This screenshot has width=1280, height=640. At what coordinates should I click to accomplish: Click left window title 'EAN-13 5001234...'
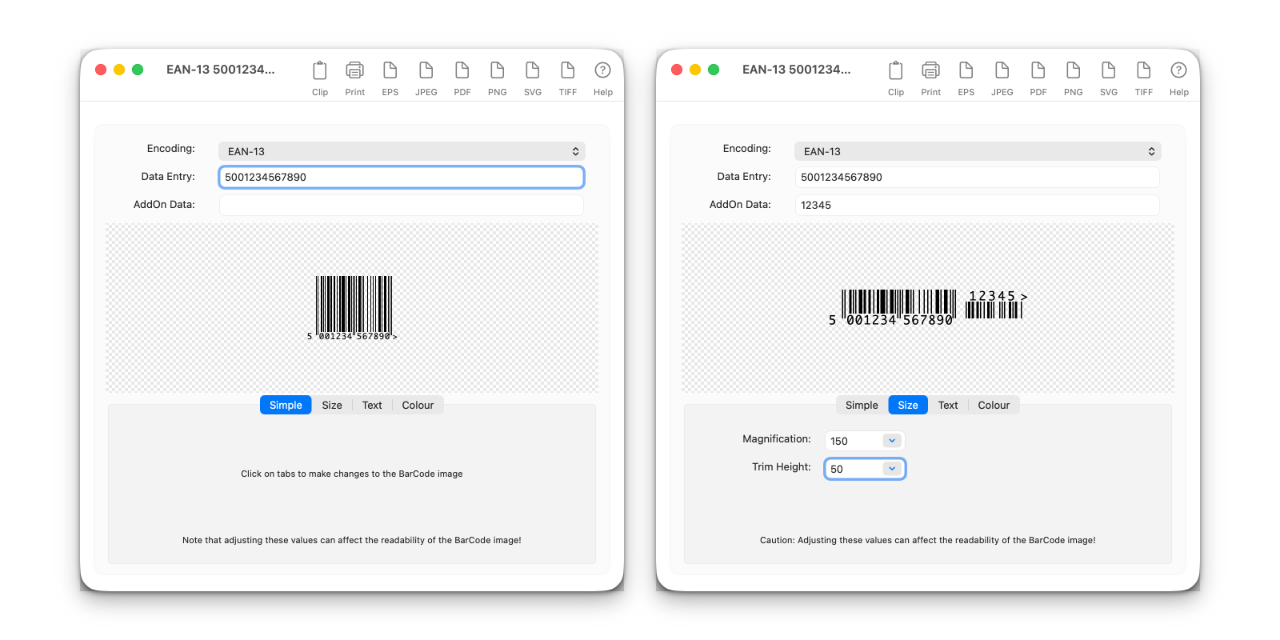click(x=220, y=70)
